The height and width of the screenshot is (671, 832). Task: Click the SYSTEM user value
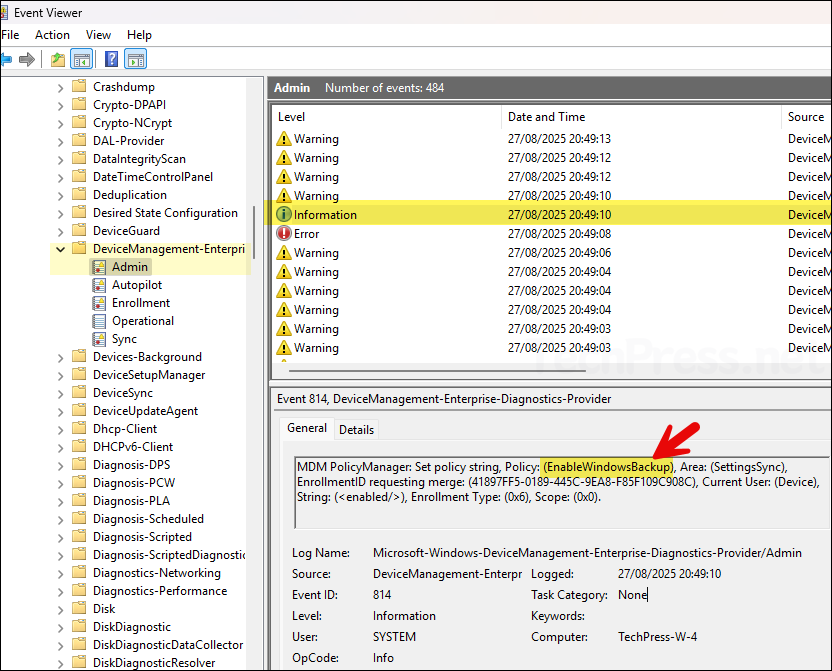394,637
